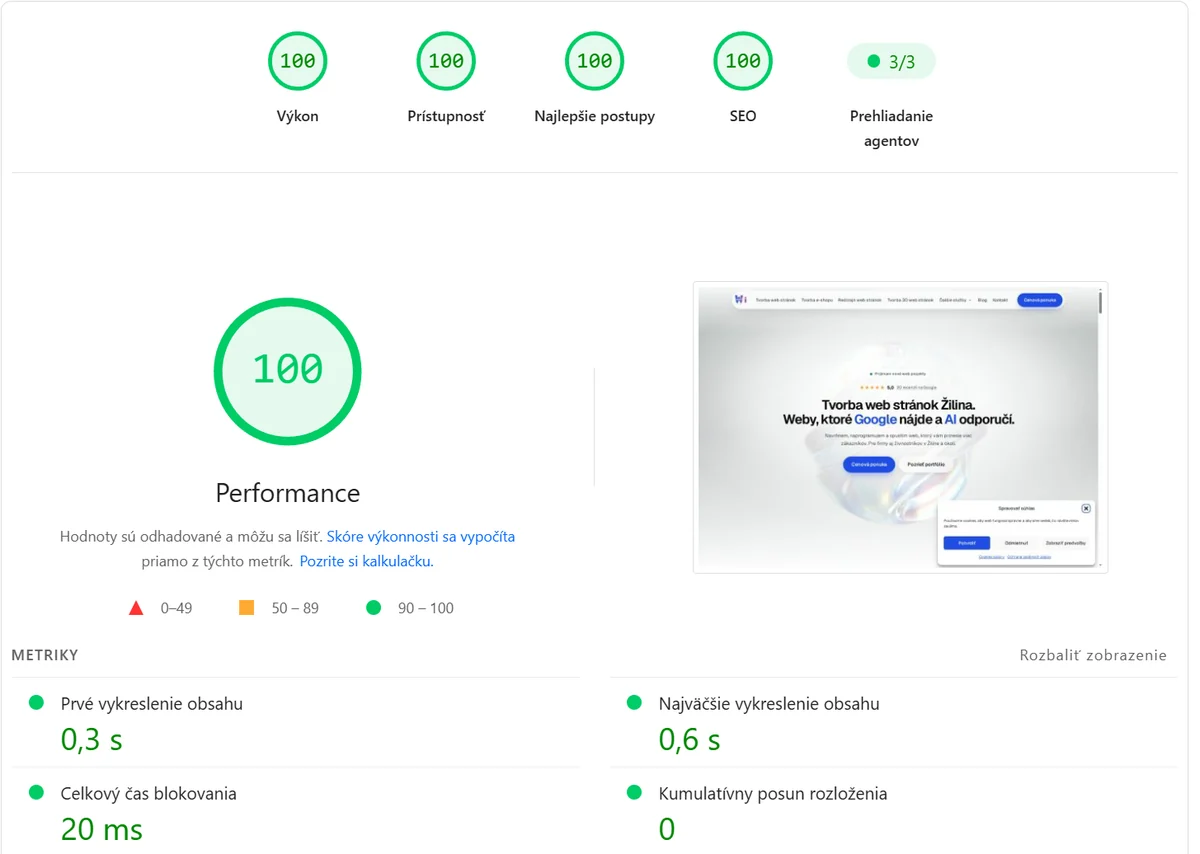Click the large Performance 100 gauge

point(288,371)
